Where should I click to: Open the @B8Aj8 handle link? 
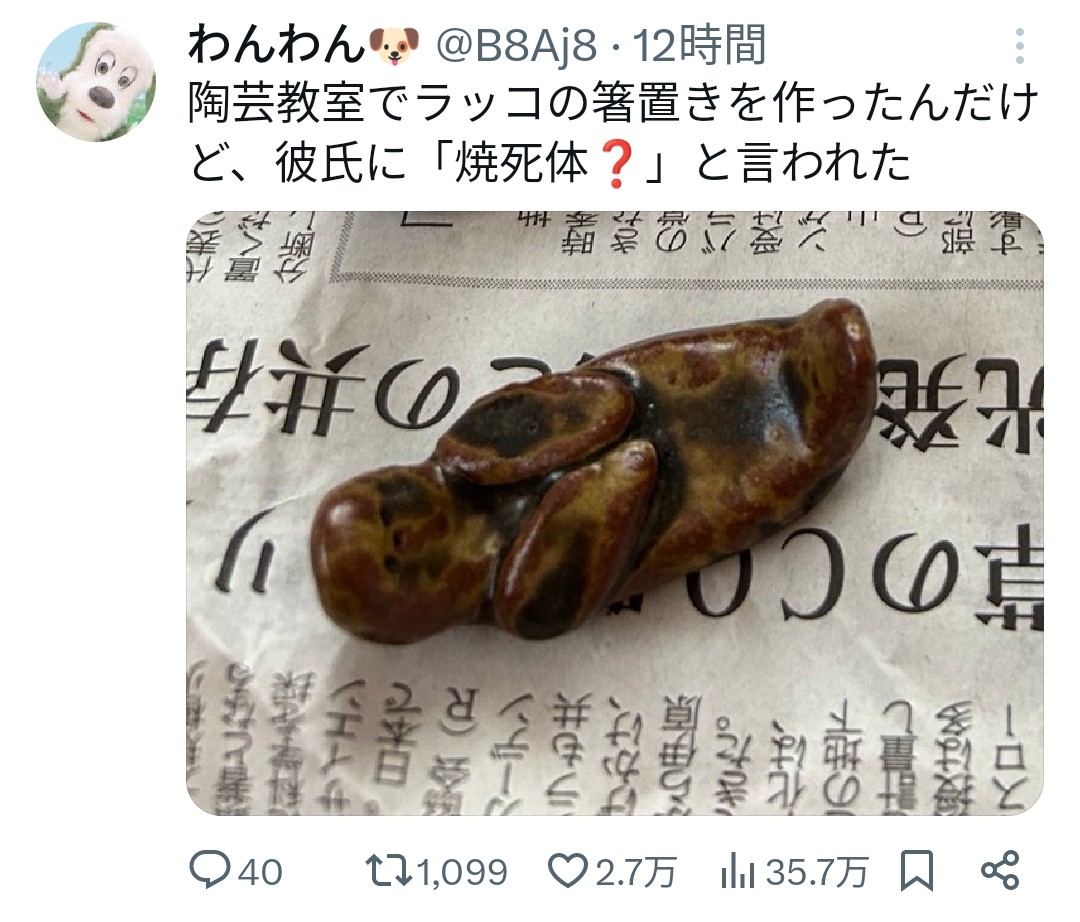[516, 46]
